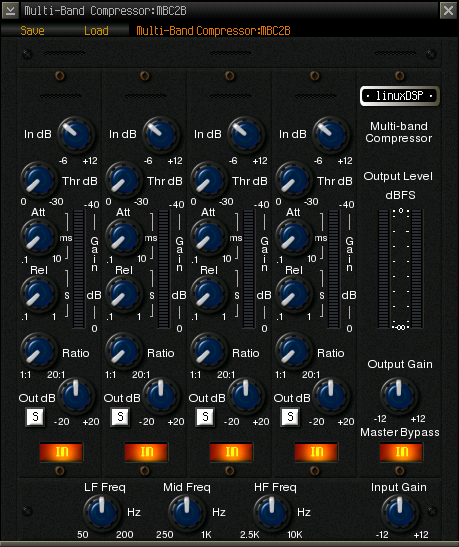The image size is (459, 547).
Task: Click band 2 Out dB knob
Action: [161, 396]
